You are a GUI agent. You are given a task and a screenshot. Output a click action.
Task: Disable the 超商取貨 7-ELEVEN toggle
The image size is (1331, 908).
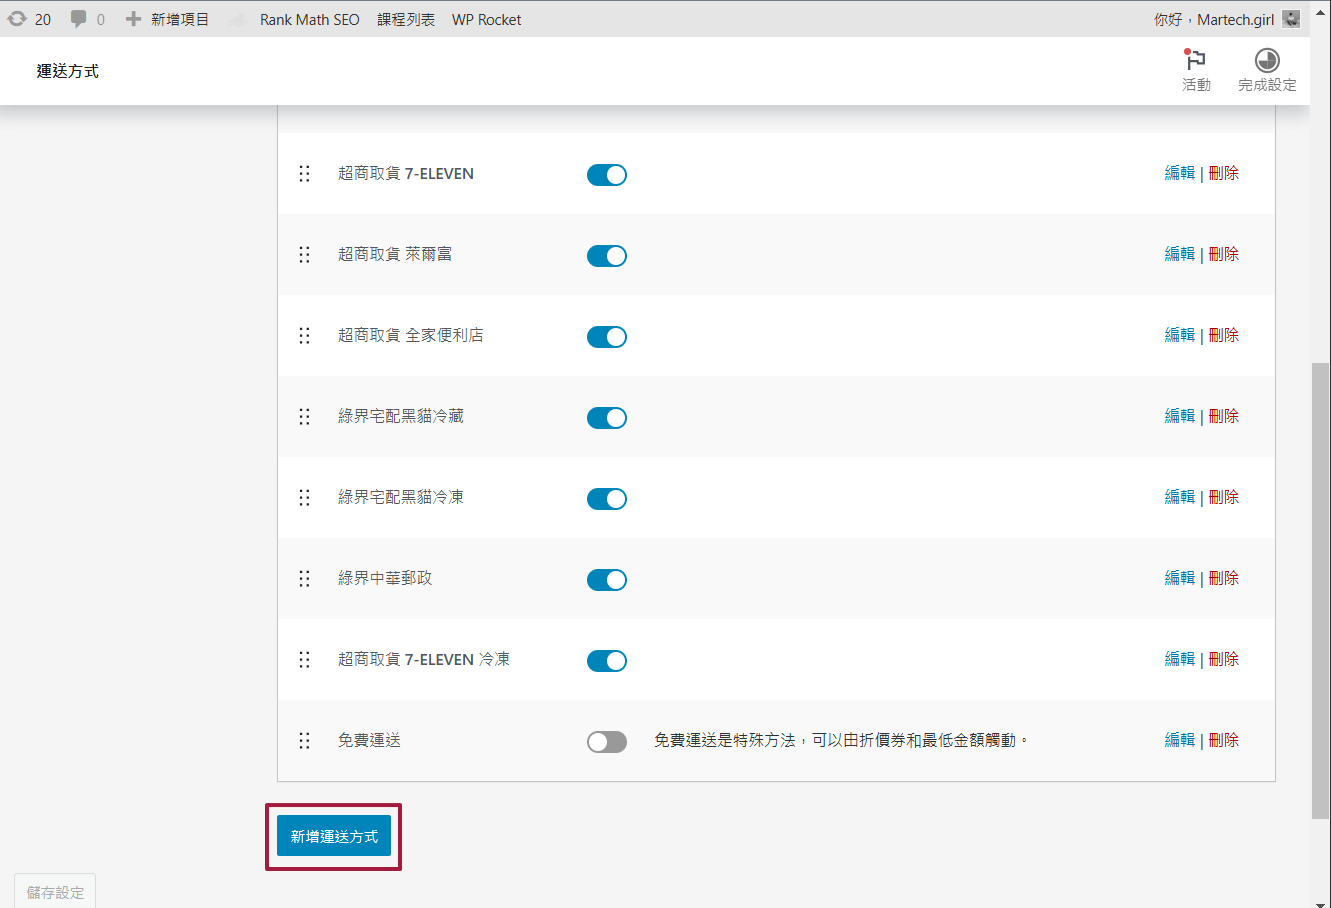pyautogui.click(x=606, y=175)
